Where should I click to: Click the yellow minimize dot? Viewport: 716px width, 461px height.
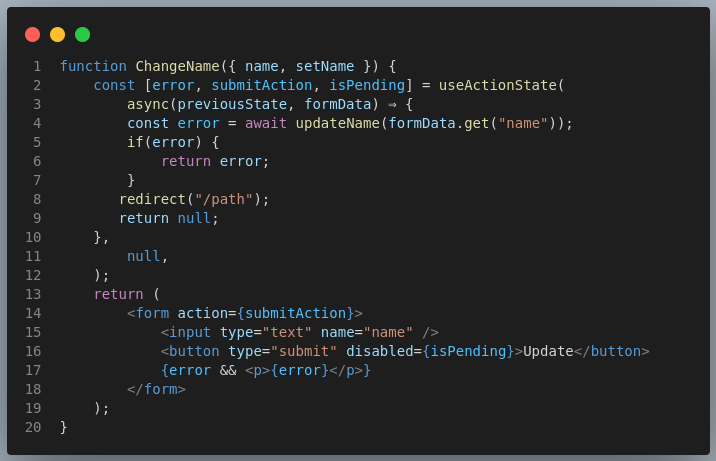tap(58, 35)
